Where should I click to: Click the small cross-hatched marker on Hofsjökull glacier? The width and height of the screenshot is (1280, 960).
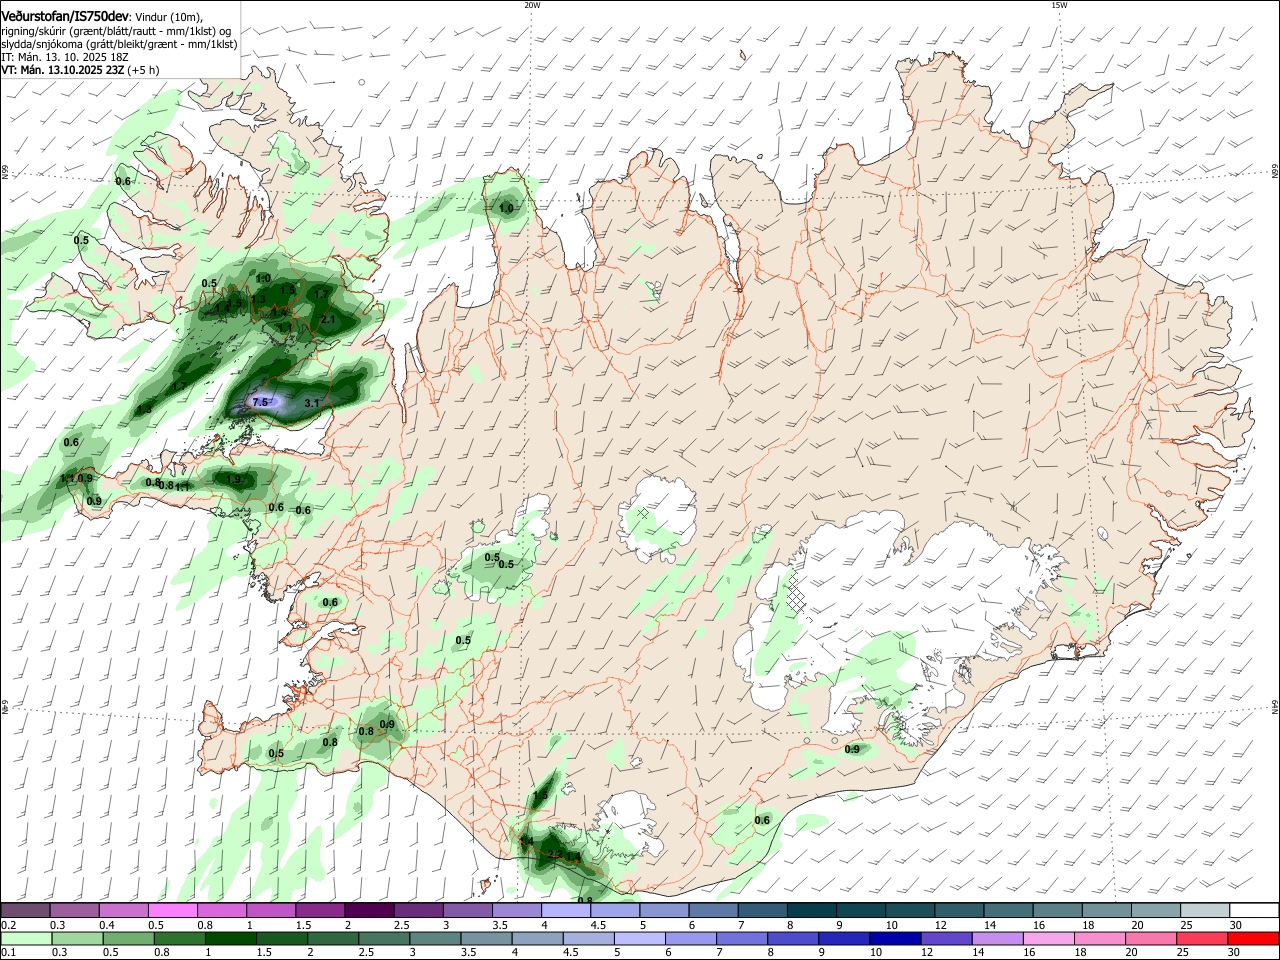(642, 512)
